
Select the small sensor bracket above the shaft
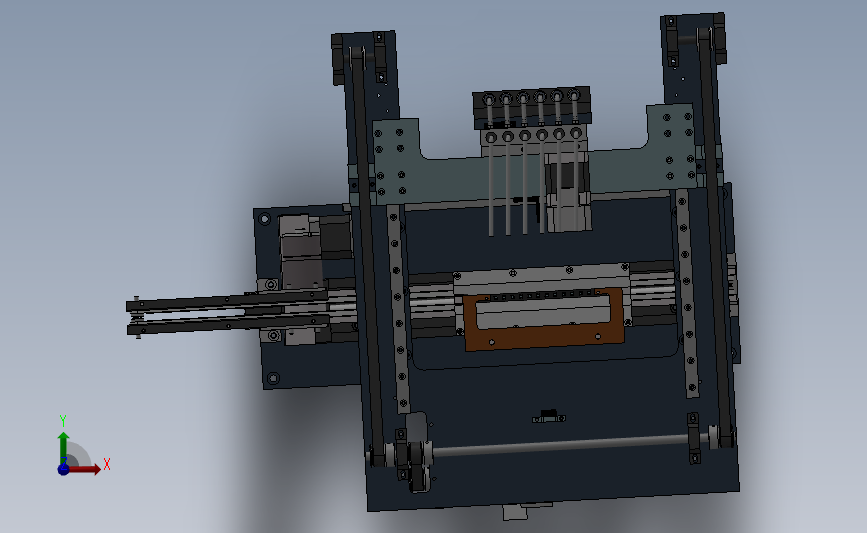pos(549,416)
